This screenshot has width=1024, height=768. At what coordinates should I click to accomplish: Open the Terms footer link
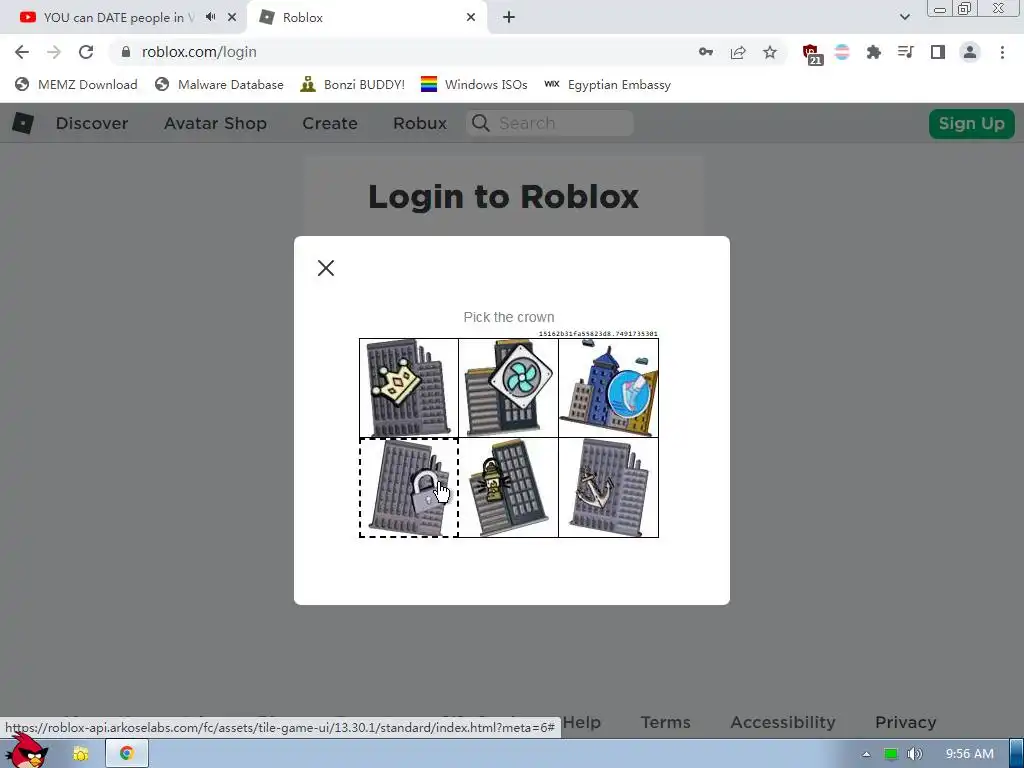(x=665, y=722)
